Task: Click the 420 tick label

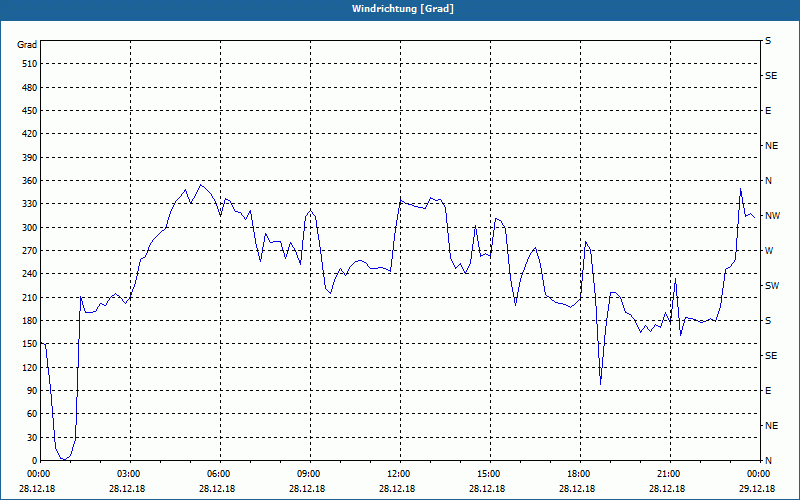Action: click(30, 134)
